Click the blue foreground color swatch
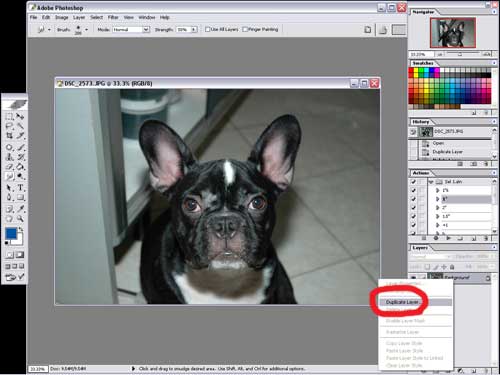This screenshot has height=375, width=500. (11, 233)
